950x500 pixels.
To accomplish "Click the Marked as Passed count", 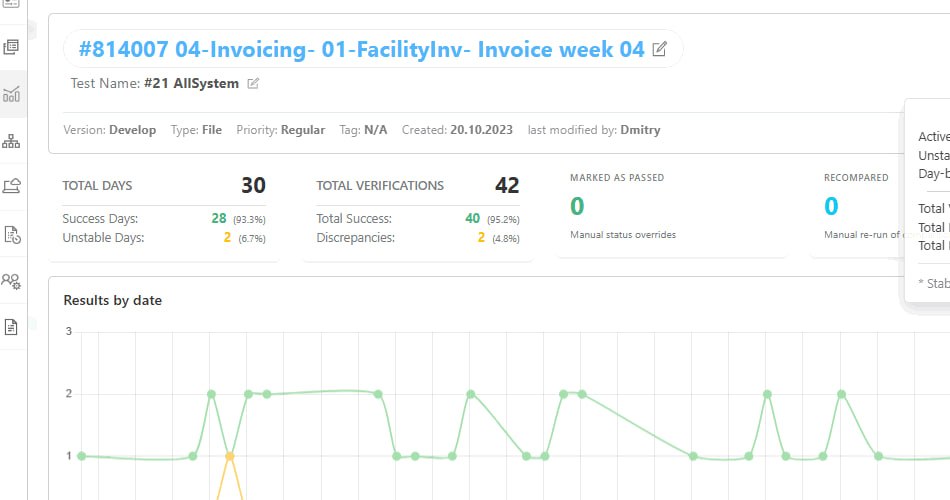I will click(577, 207).
